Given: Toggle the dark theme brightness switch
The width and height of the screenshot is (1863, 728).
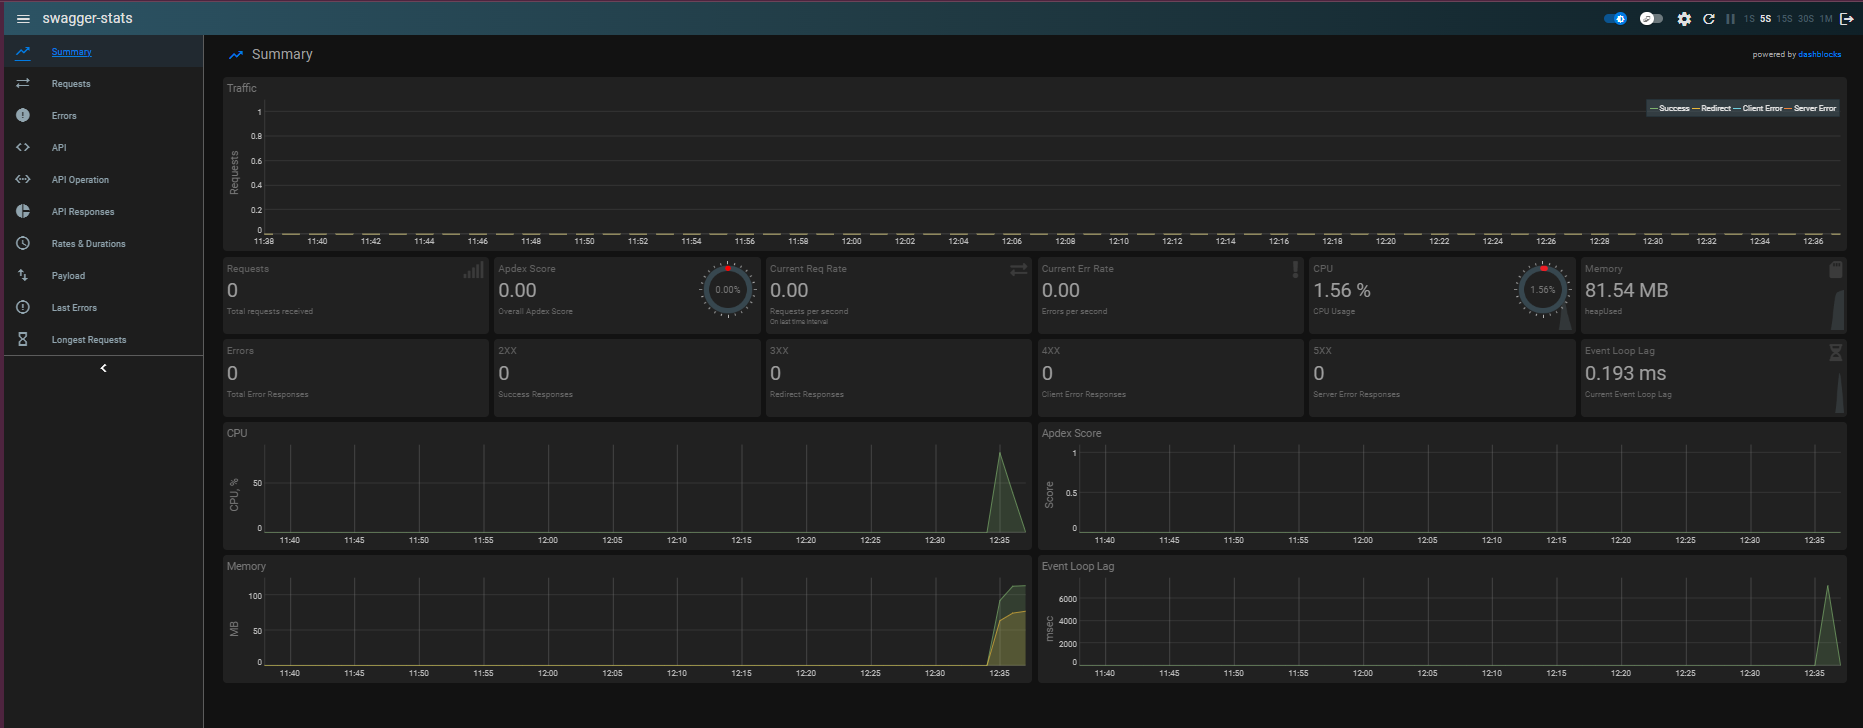Looking at the screenshot, I should pos(1615,19).
